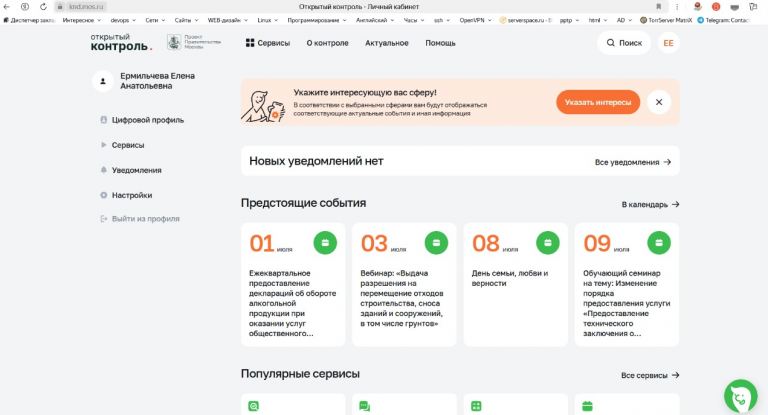Image resolution: width=768 pixels, height=415 pixels.
Task: Open the Telegram bookmark
Action: pyautogui.click(x=723, y=21)
